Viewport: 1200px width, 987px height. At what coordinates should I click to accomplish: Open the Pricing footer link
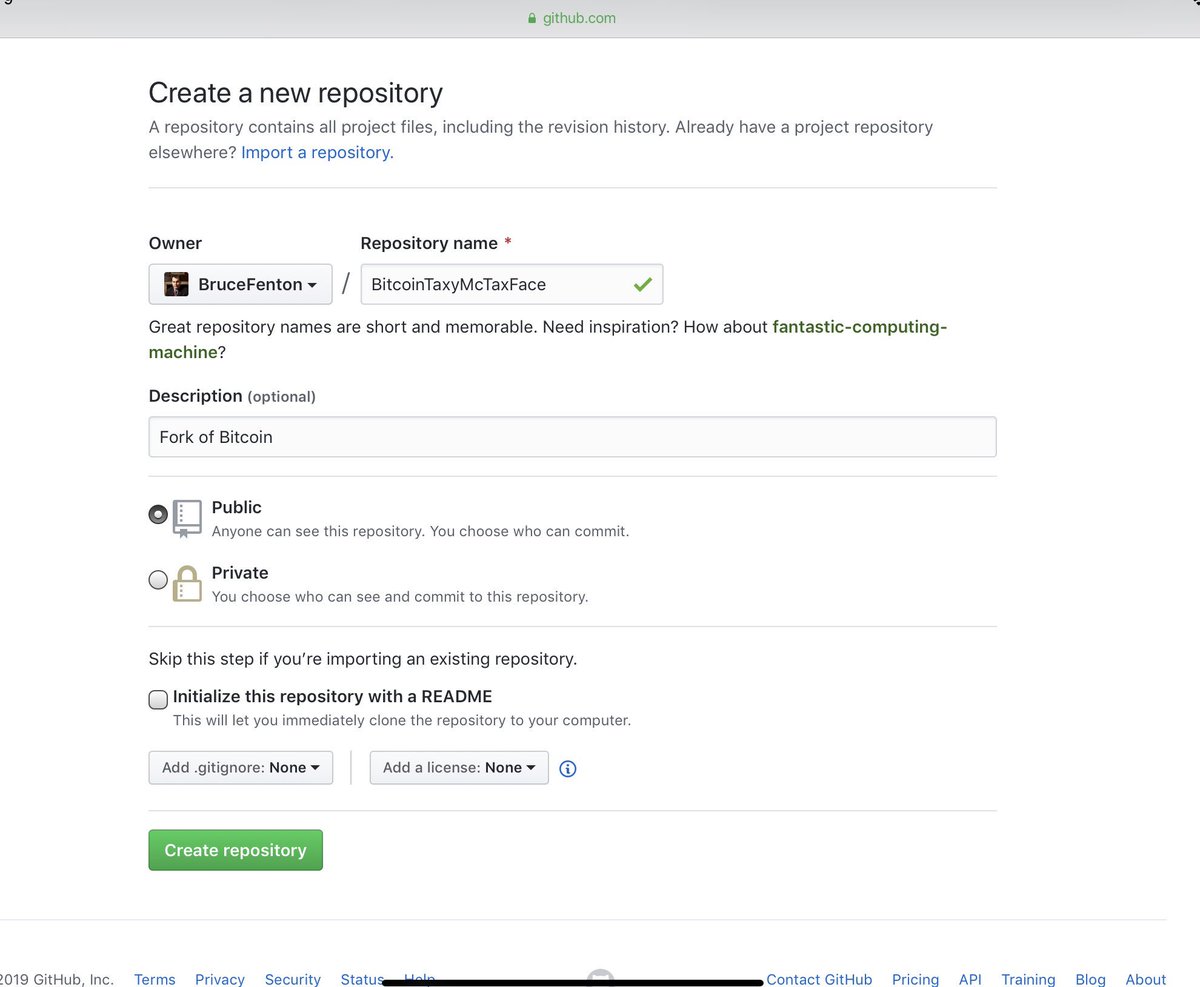[915, 979]
